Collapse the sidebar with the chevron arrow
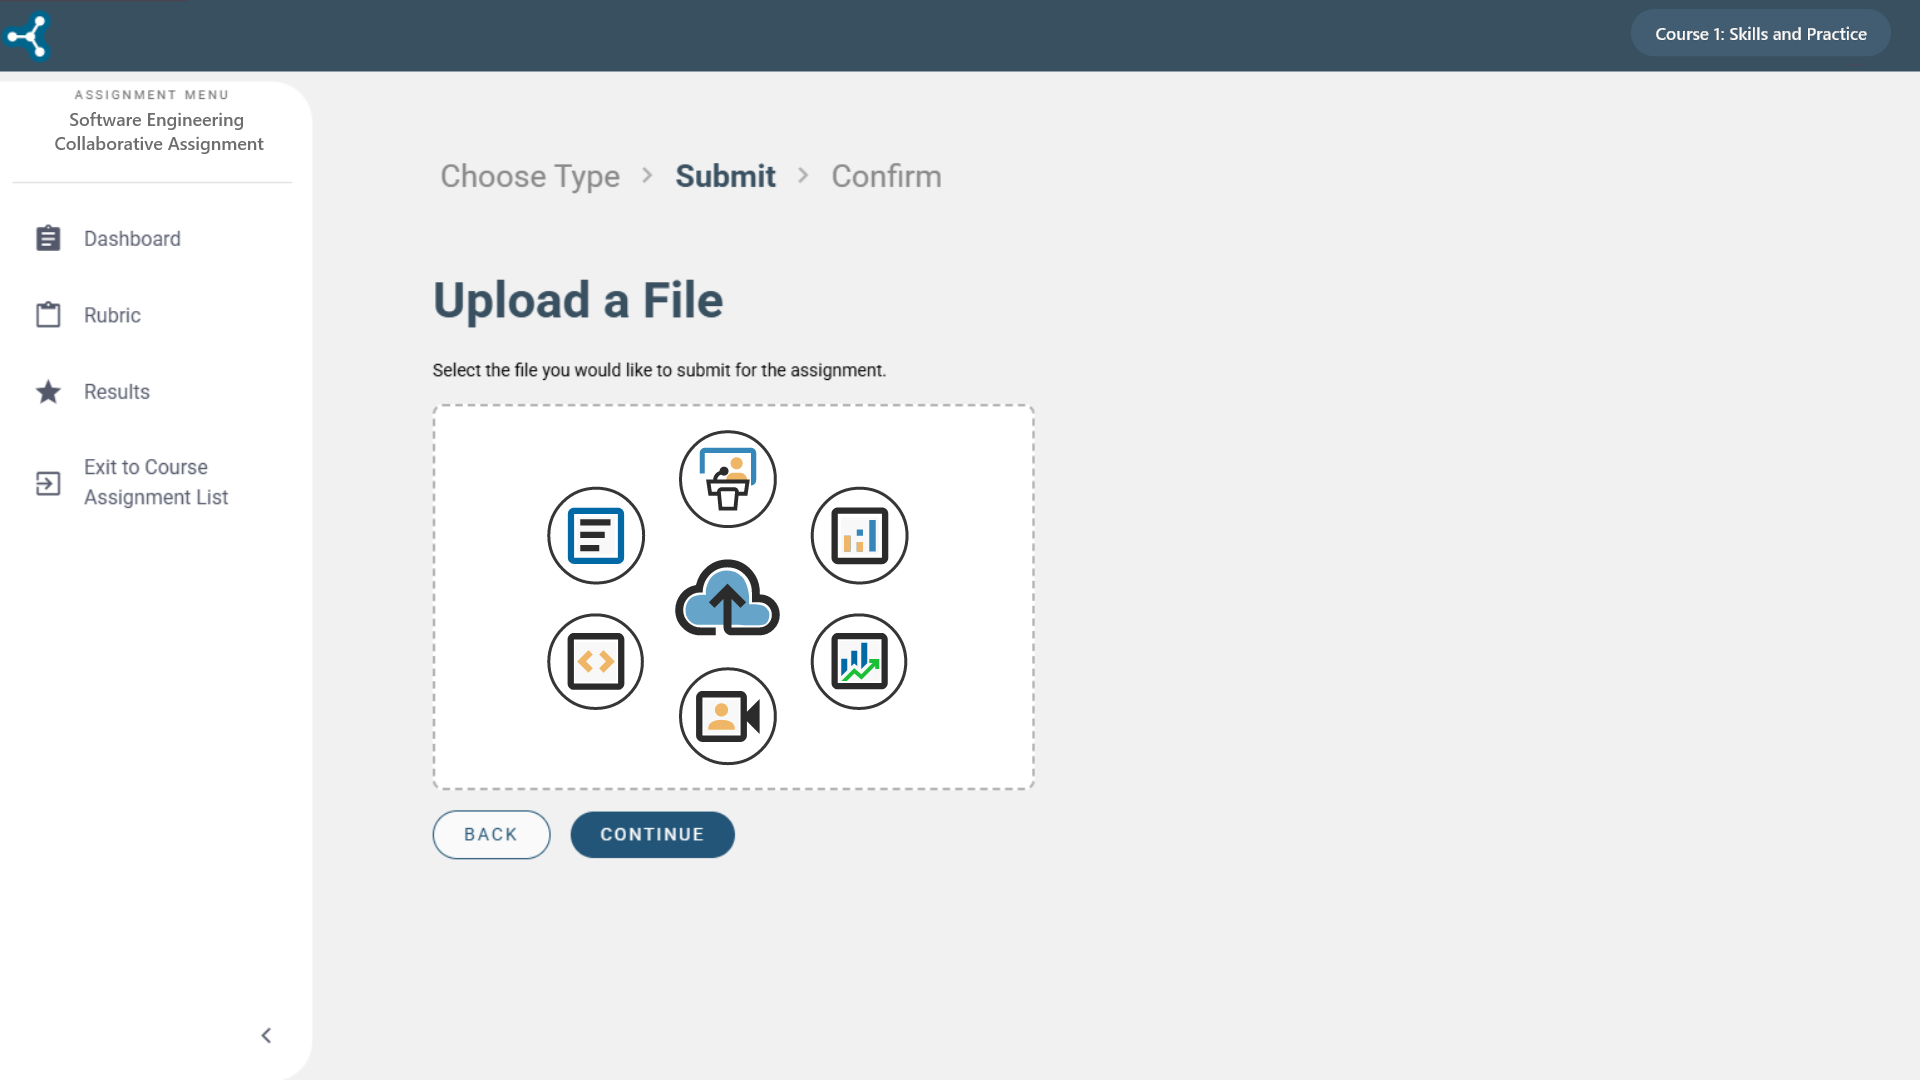The image size is (1920, 1080). click(x=266, y=1035)
